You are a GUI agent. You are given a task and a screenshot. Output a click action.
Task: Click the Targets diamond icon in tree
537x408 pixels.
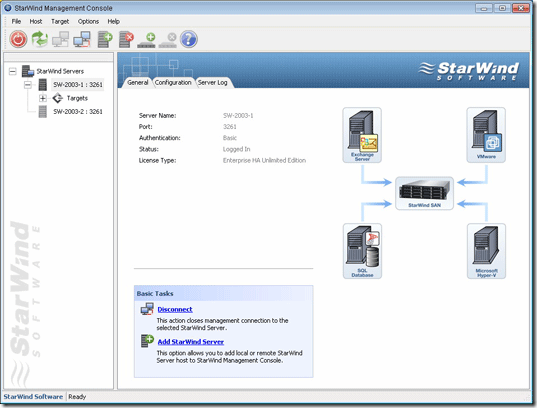(x=58, y=98)
